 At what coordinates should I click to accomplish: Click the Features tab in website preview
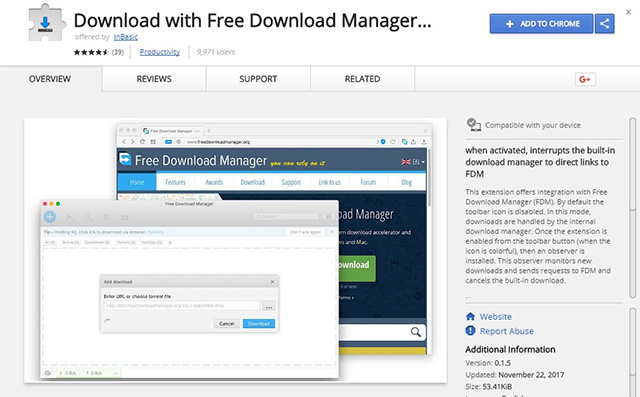point(176,182)
